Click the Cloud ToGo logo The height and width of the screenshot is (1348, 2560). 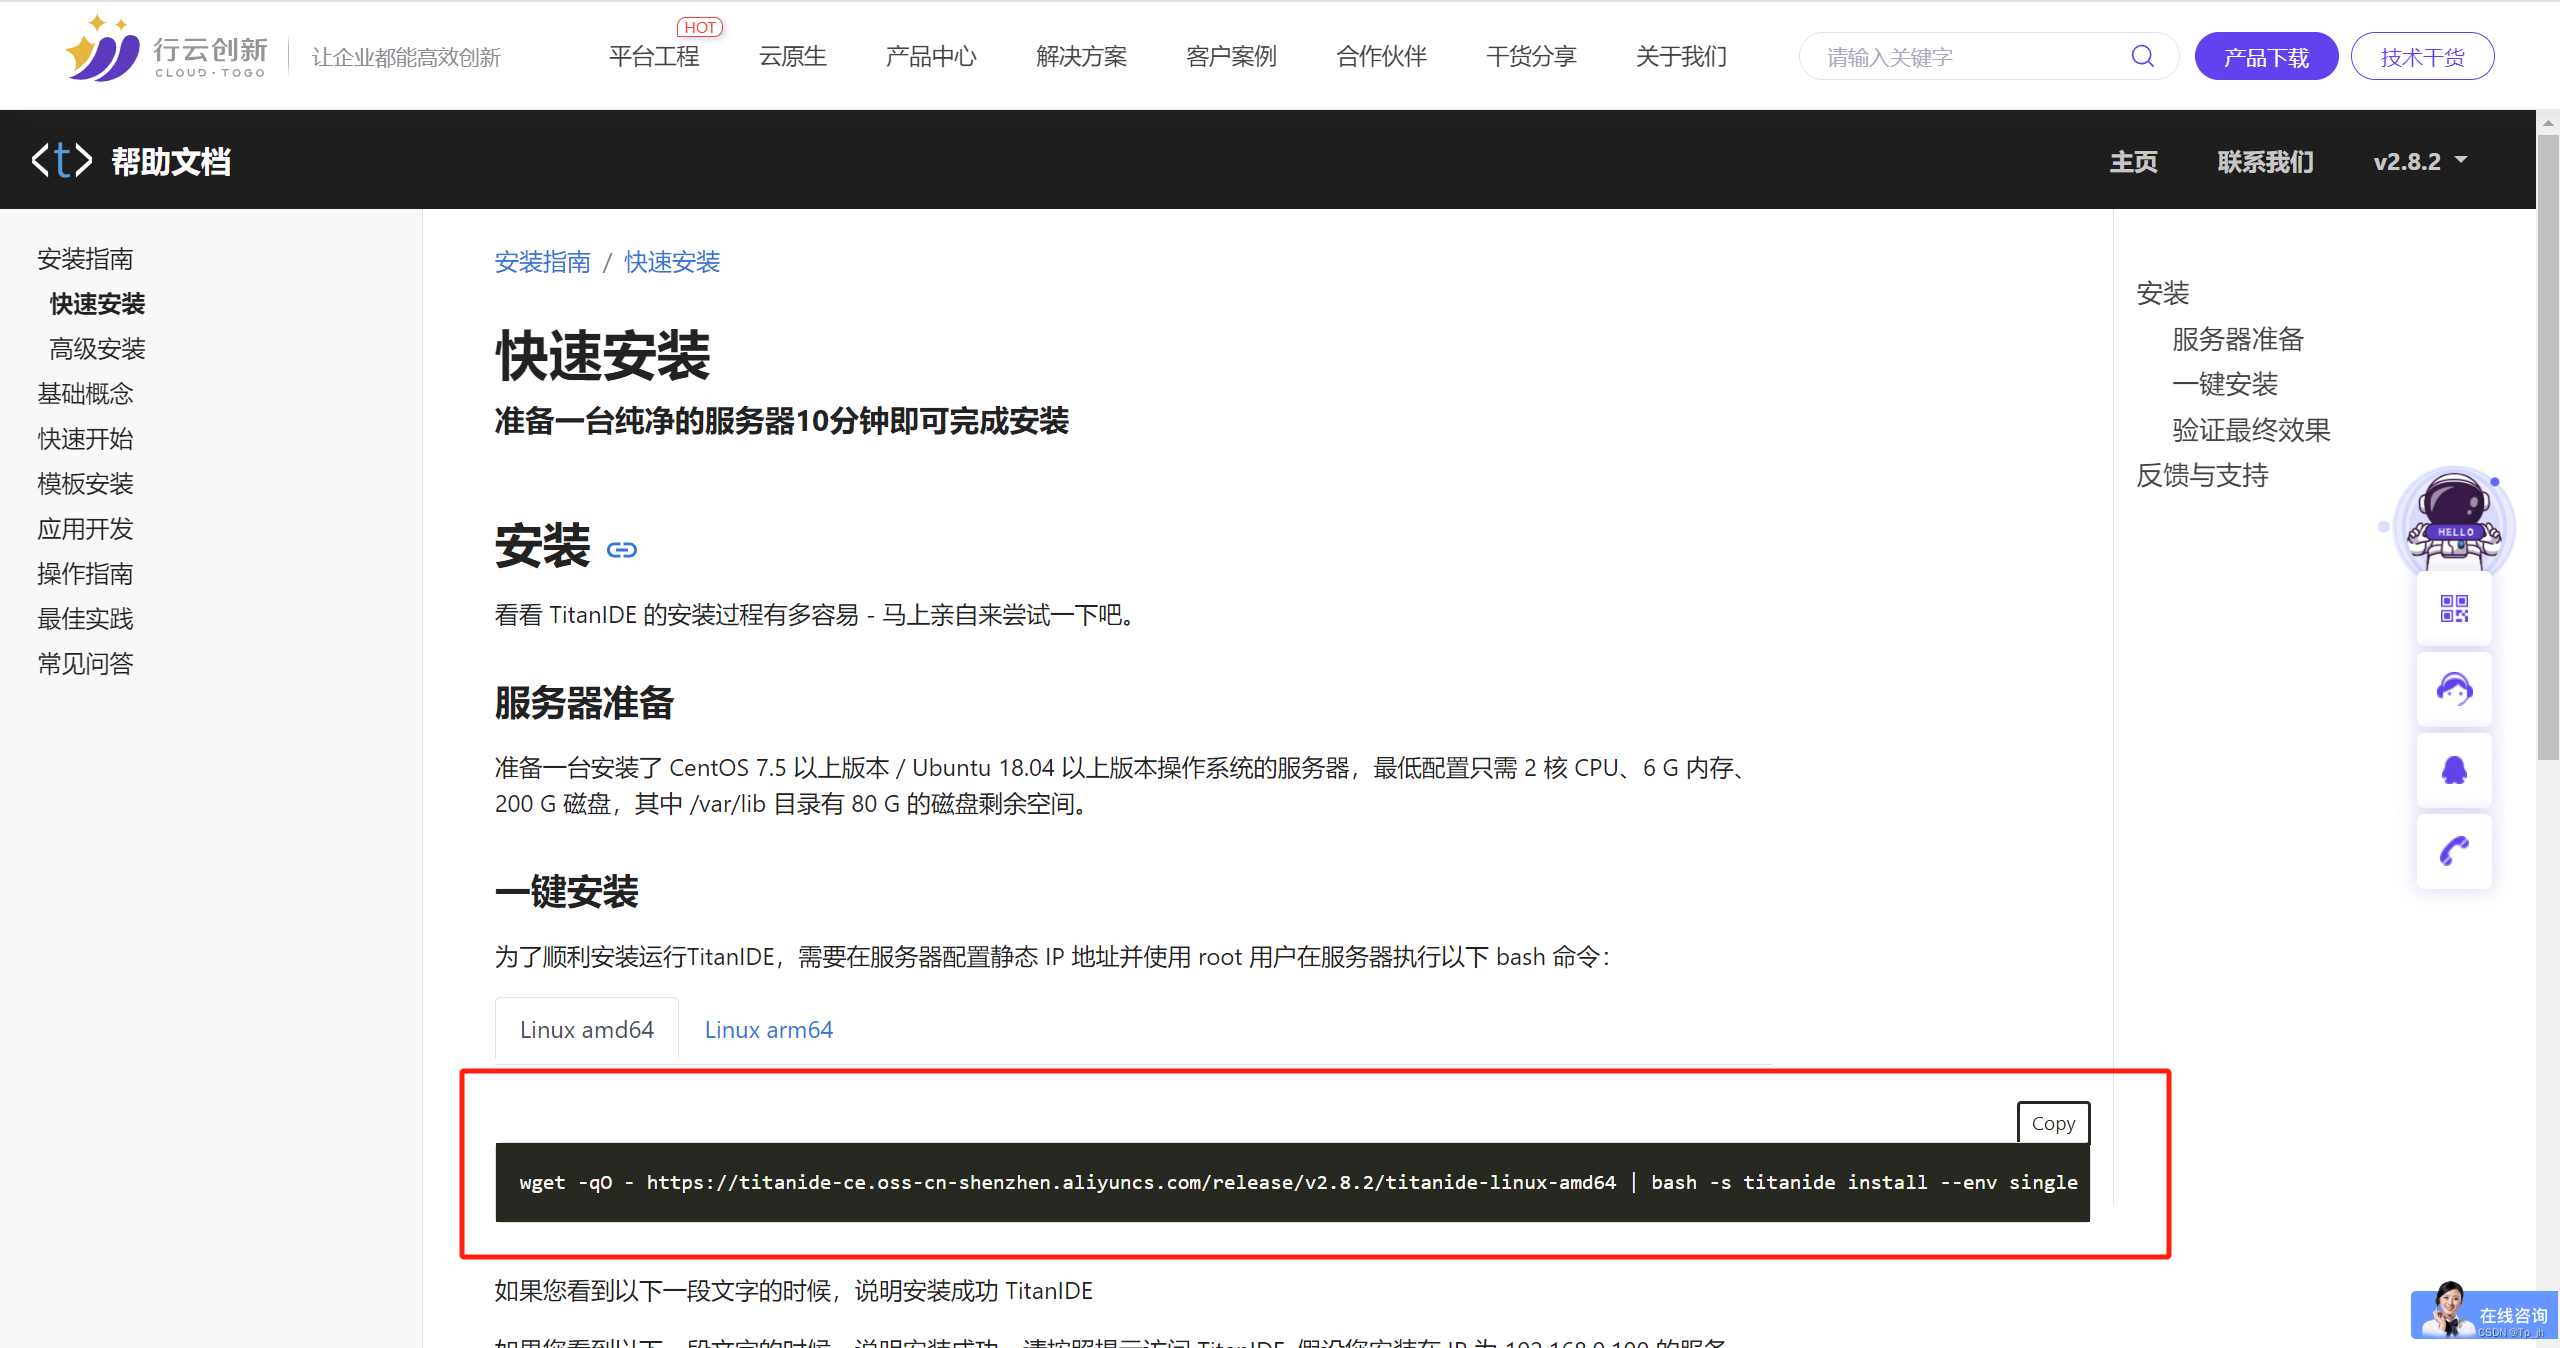coord(167,49)
